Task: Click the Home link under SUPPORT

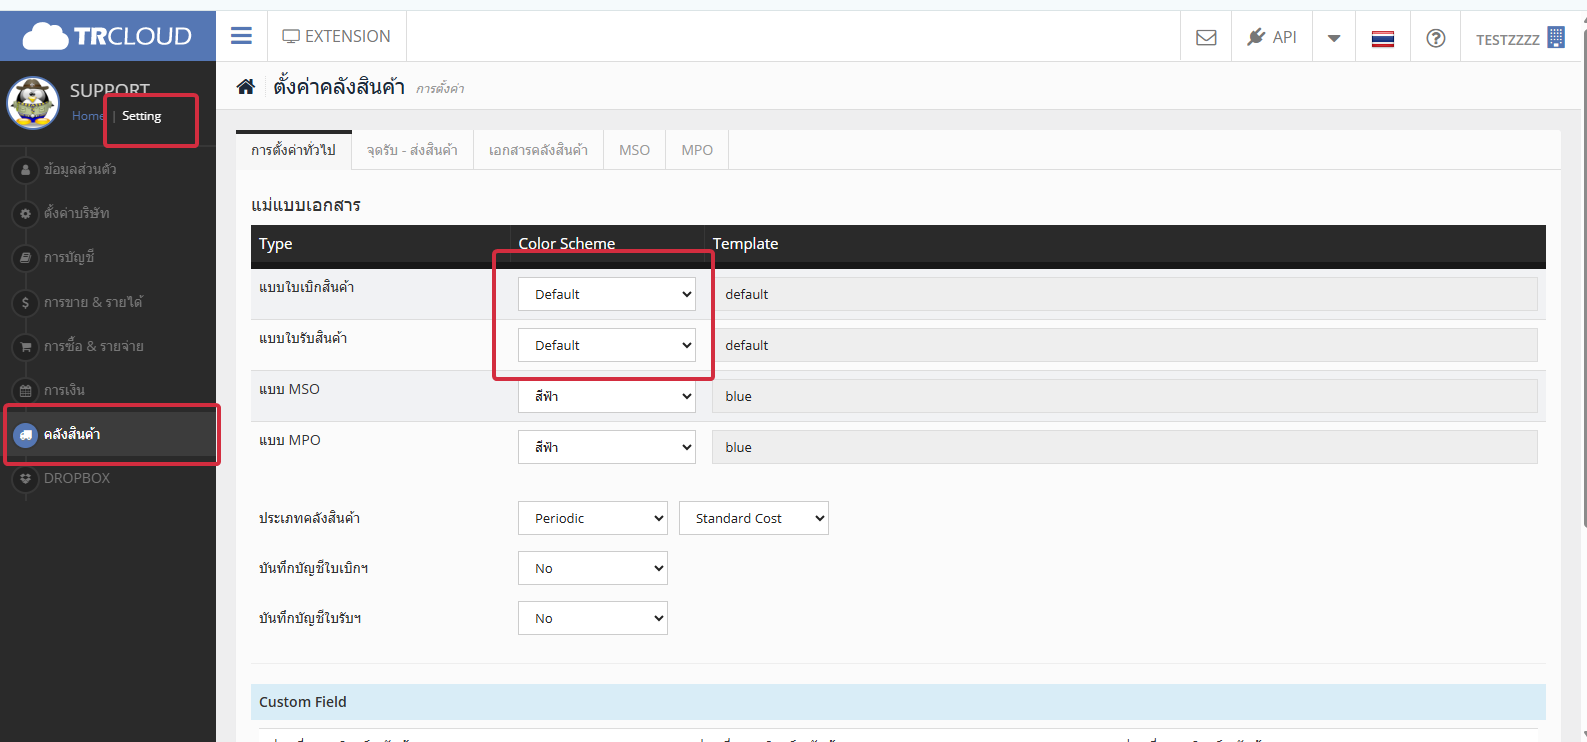Action: (87, 116)
